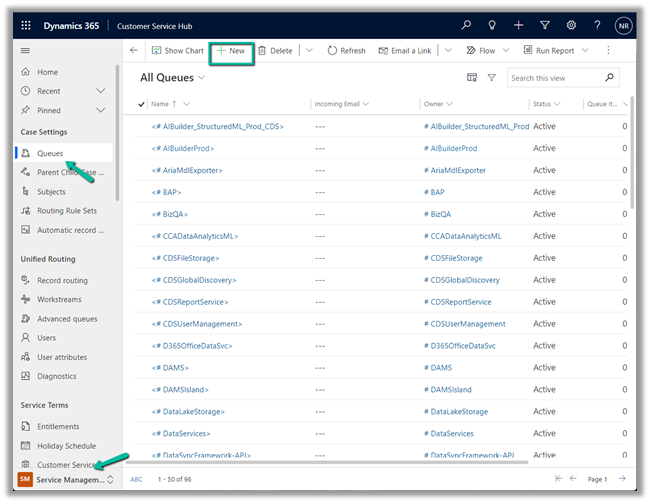Click the search magnifier in top bar
This screenshot has height=503, width=650.
pos(466,24)
